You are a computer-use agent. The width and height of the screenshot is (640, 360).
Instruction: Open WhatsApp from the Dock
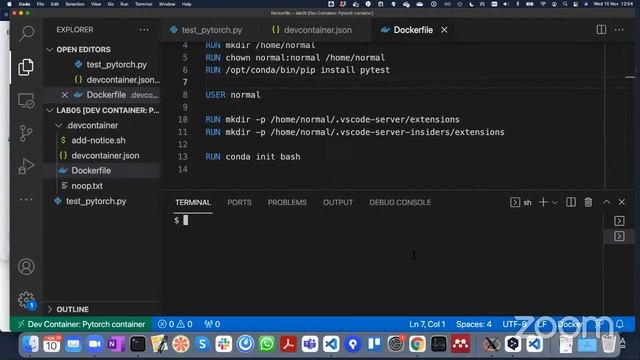pos(267,344)
